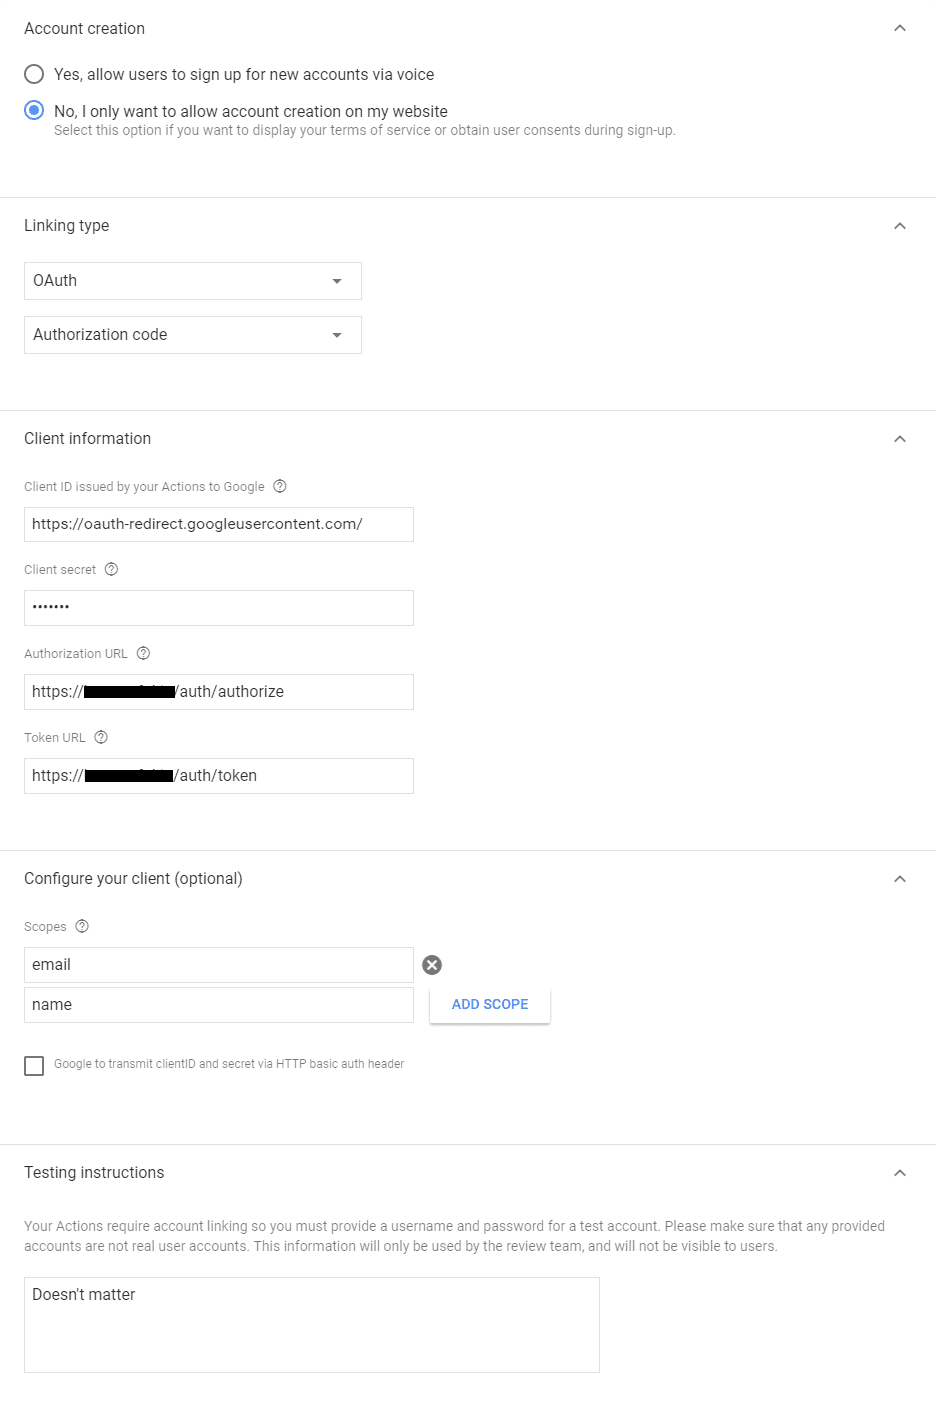Collapse the Testing instructions section
Image resolution: width=936 pixels, height=1414 pixels.
(900, 1173)
